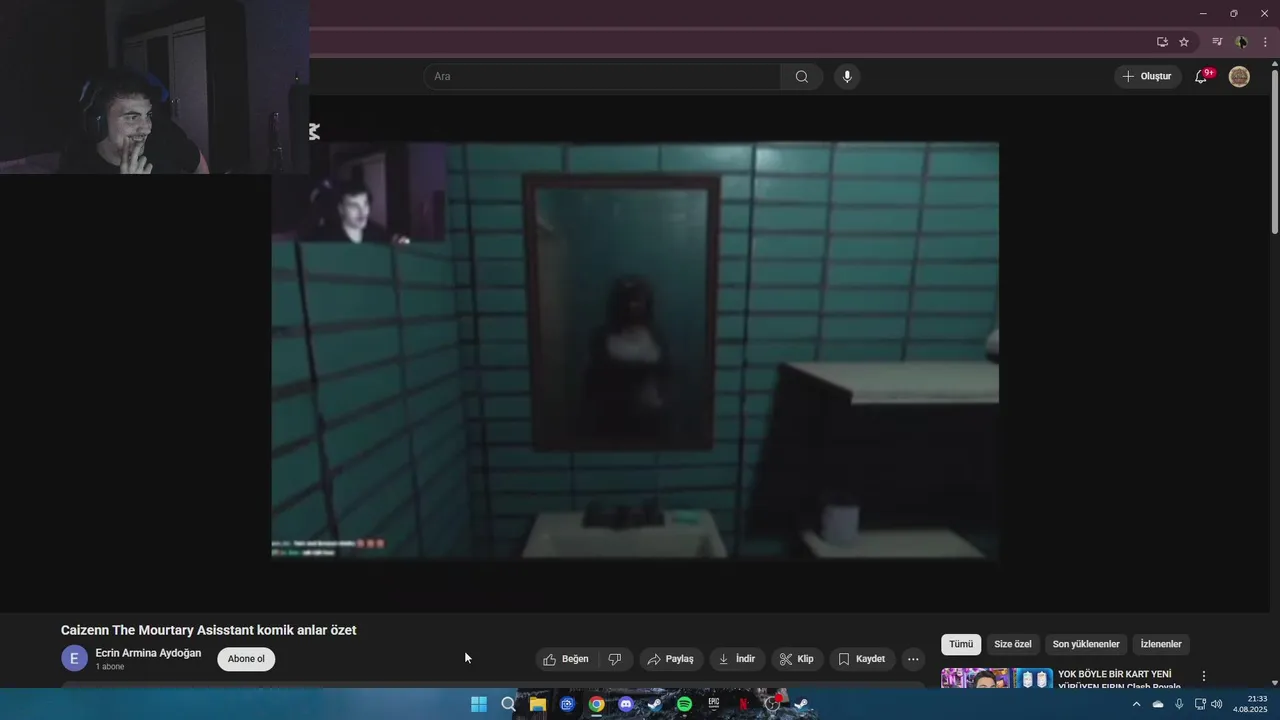Viewport: 1280px width, 720px height.
Task: Click the install app icon in address bar
Action: click(x=1162, y=42)
